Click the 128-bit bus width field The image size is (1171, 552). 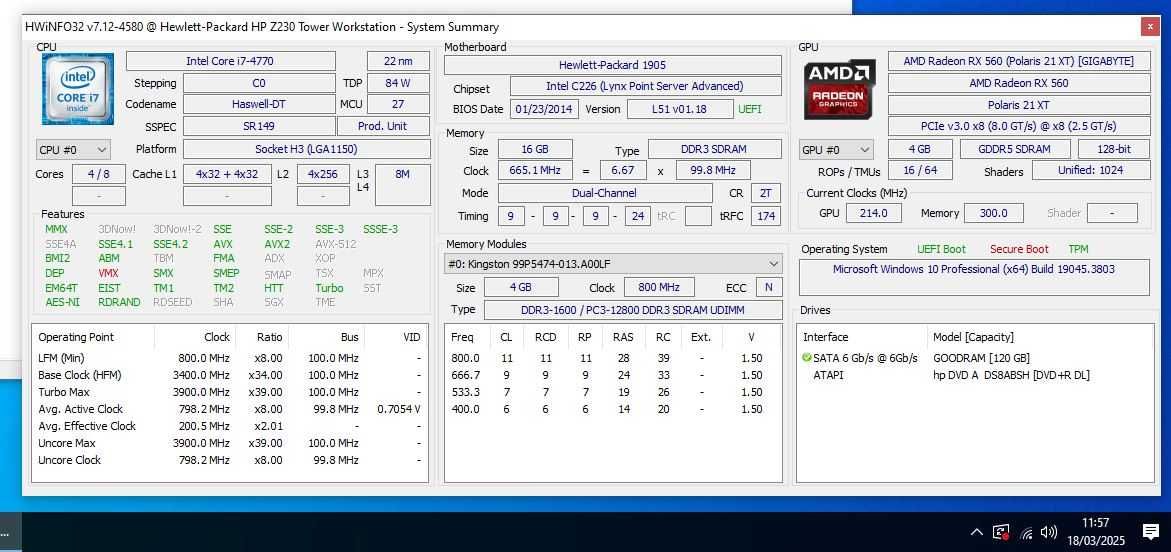1113,149
